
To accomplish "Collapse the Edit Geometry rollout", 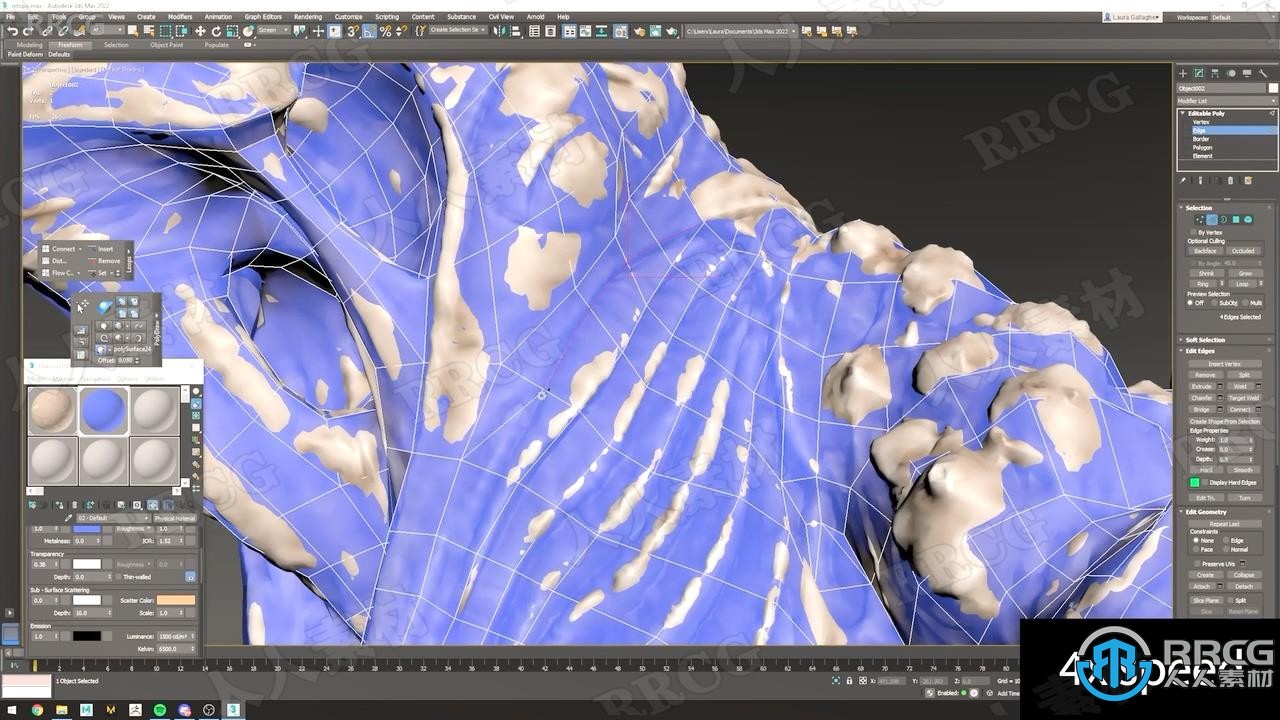I will (1205, 512).
